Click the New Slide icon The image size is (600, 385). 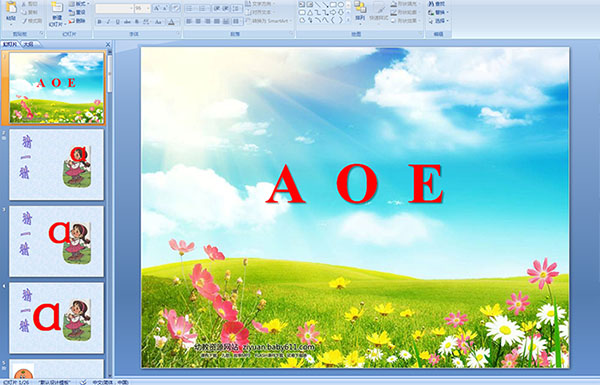click(57, 7)
